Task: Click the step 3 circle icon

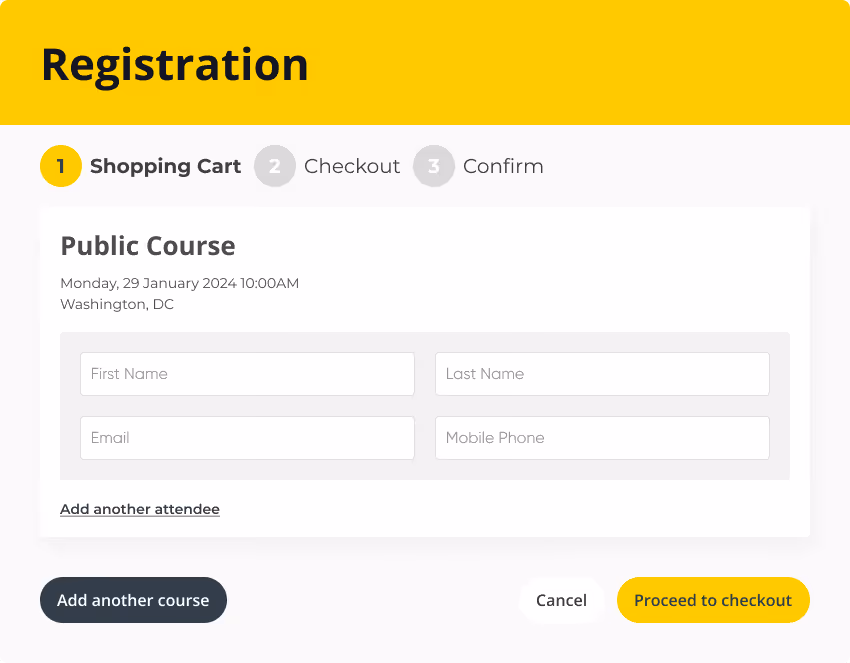Action: click(434, 166)
